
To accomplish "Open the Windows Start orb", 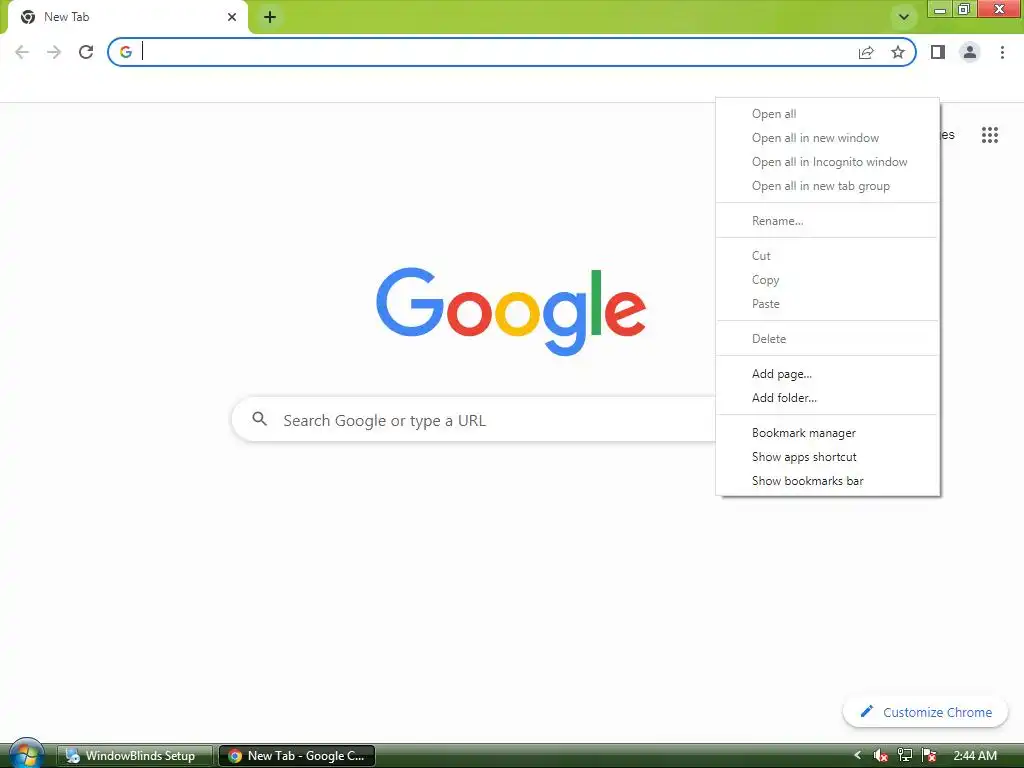I will point(27,754).
